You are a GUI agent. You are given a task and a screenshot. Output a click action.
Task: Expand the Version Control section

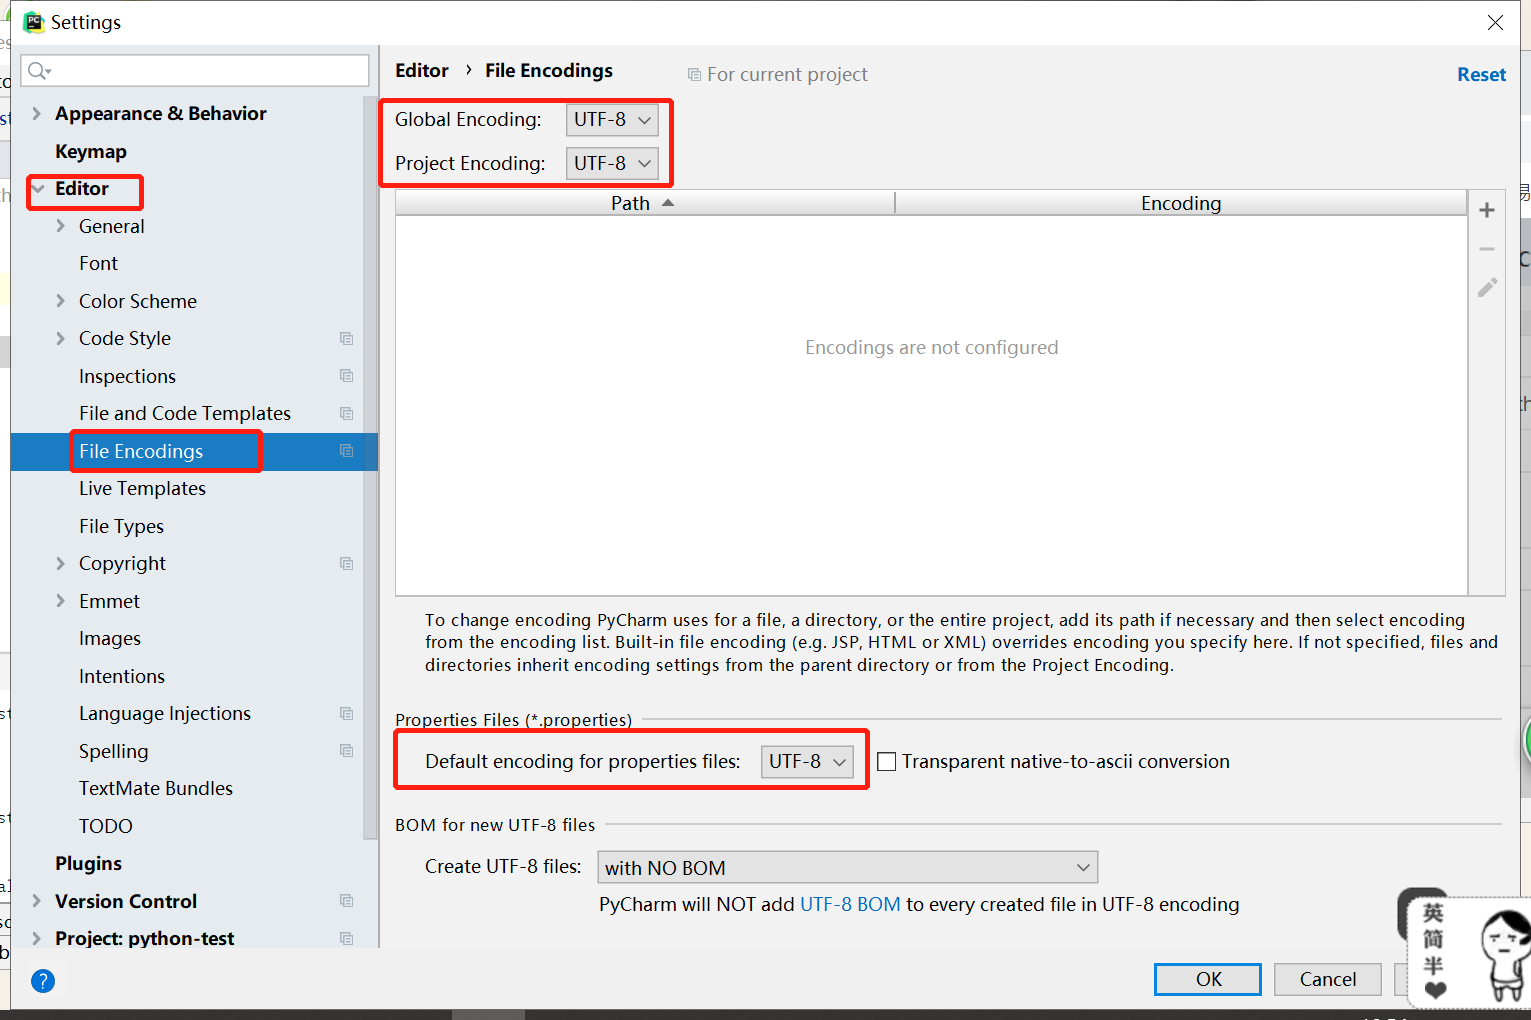[x=37, y=901]
